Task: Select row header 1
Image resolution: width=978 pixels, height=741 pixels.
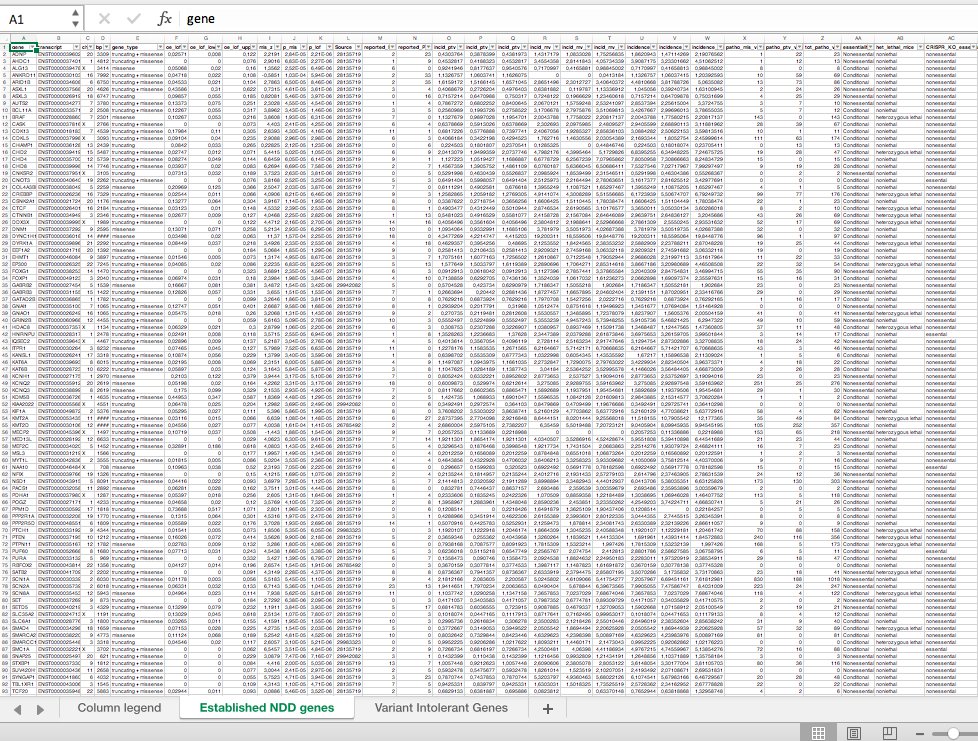Action: point(4,47)
